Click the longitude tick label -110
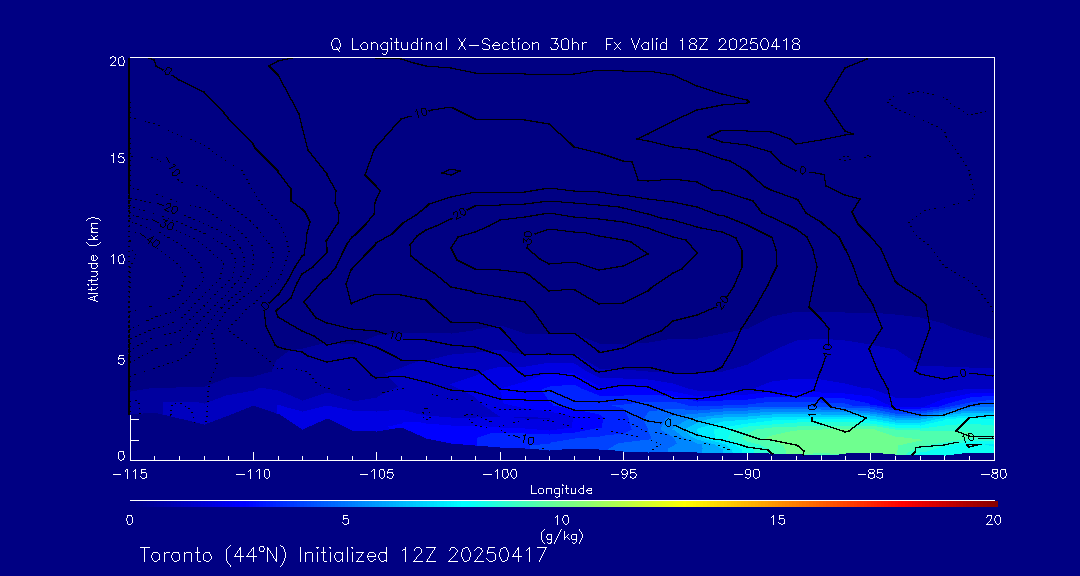This screenshot has width=1080, height=576. pyautogui.click(x=253, y=475)
